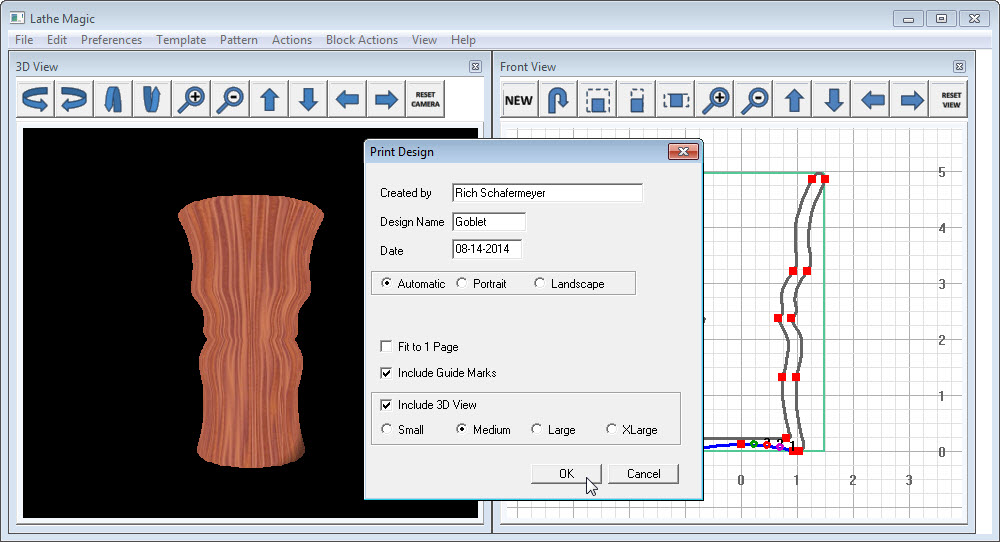Click the up arrow in Front View toolbar
The width and height of the screenshot is (1000, 542).
pos(795,100)
